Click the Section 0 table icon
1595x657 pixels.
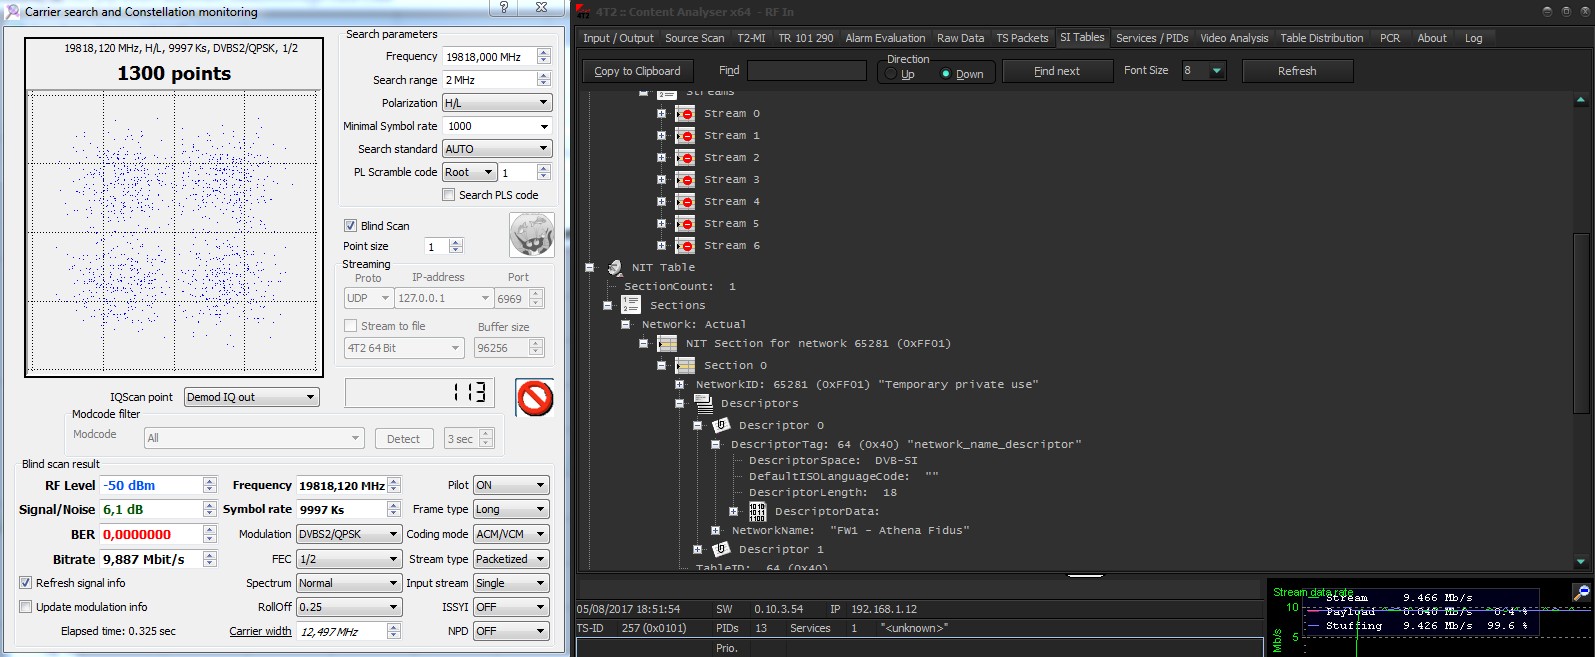(x=685, y=366)
